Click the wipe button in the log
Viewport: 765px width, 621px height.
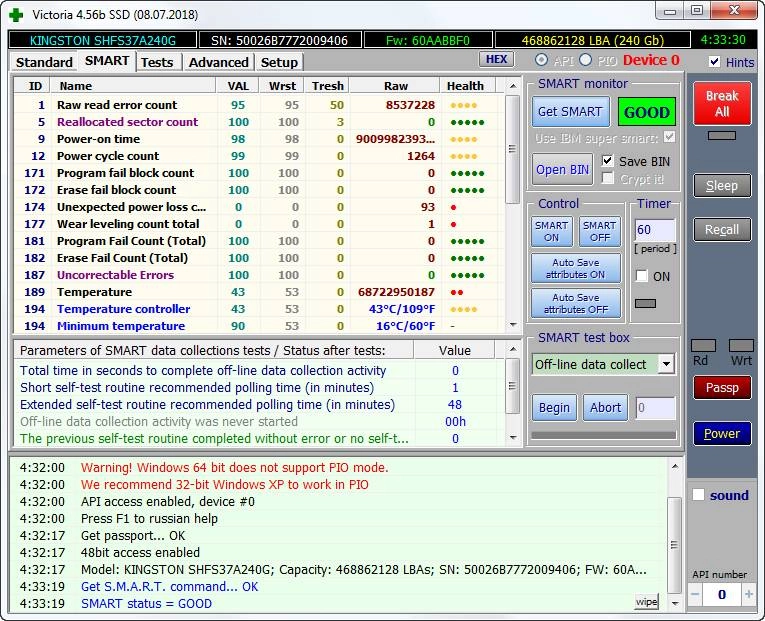646,601
